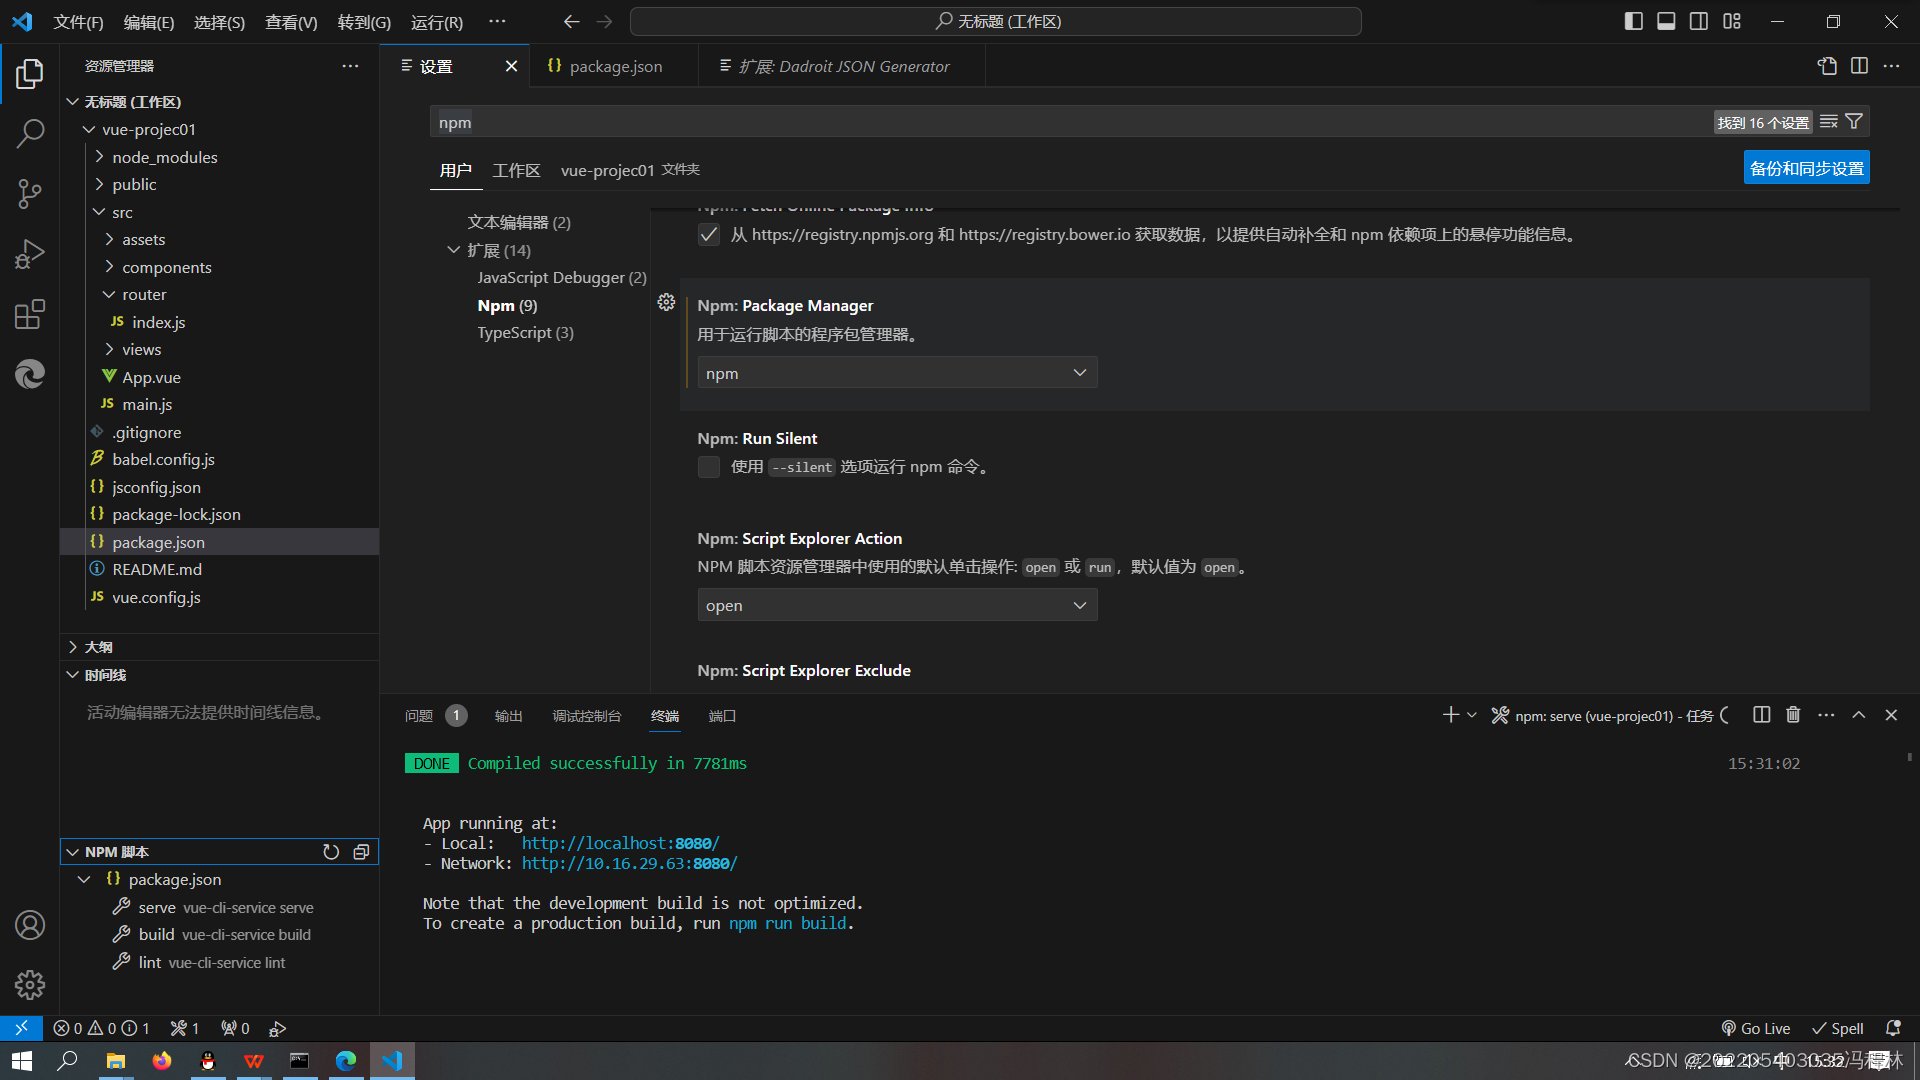This screenshot has width=1920, height=1080.
Task: Open the Package Manager npm dropdown
Action: (x=897, y=373)
